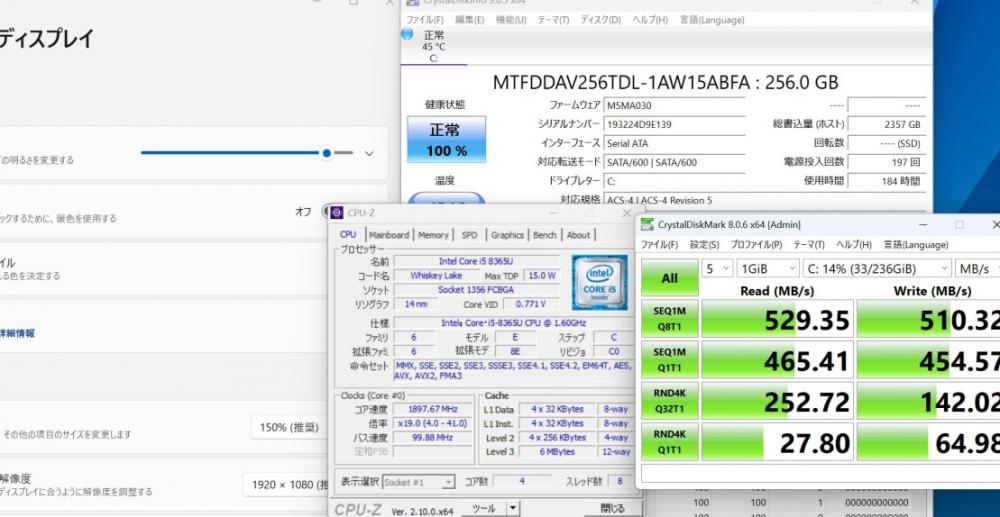Open the Socket #1 dropdown in CPU-Z
The height and width of the screenshot is (517, 1000).
418,482
